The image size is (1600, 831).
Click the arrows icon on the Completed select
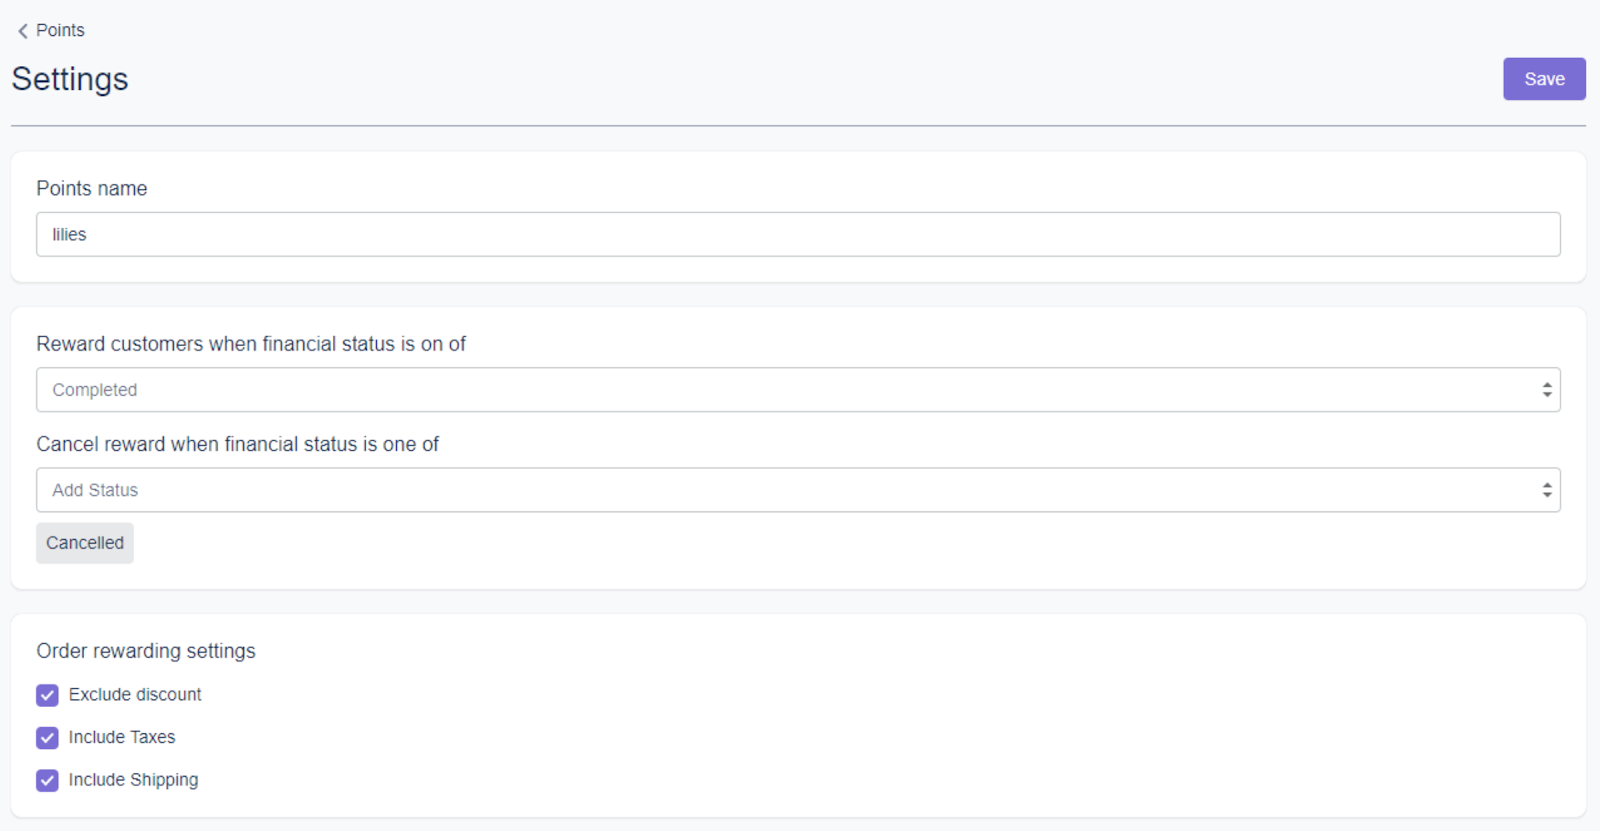pos(1546,390)
